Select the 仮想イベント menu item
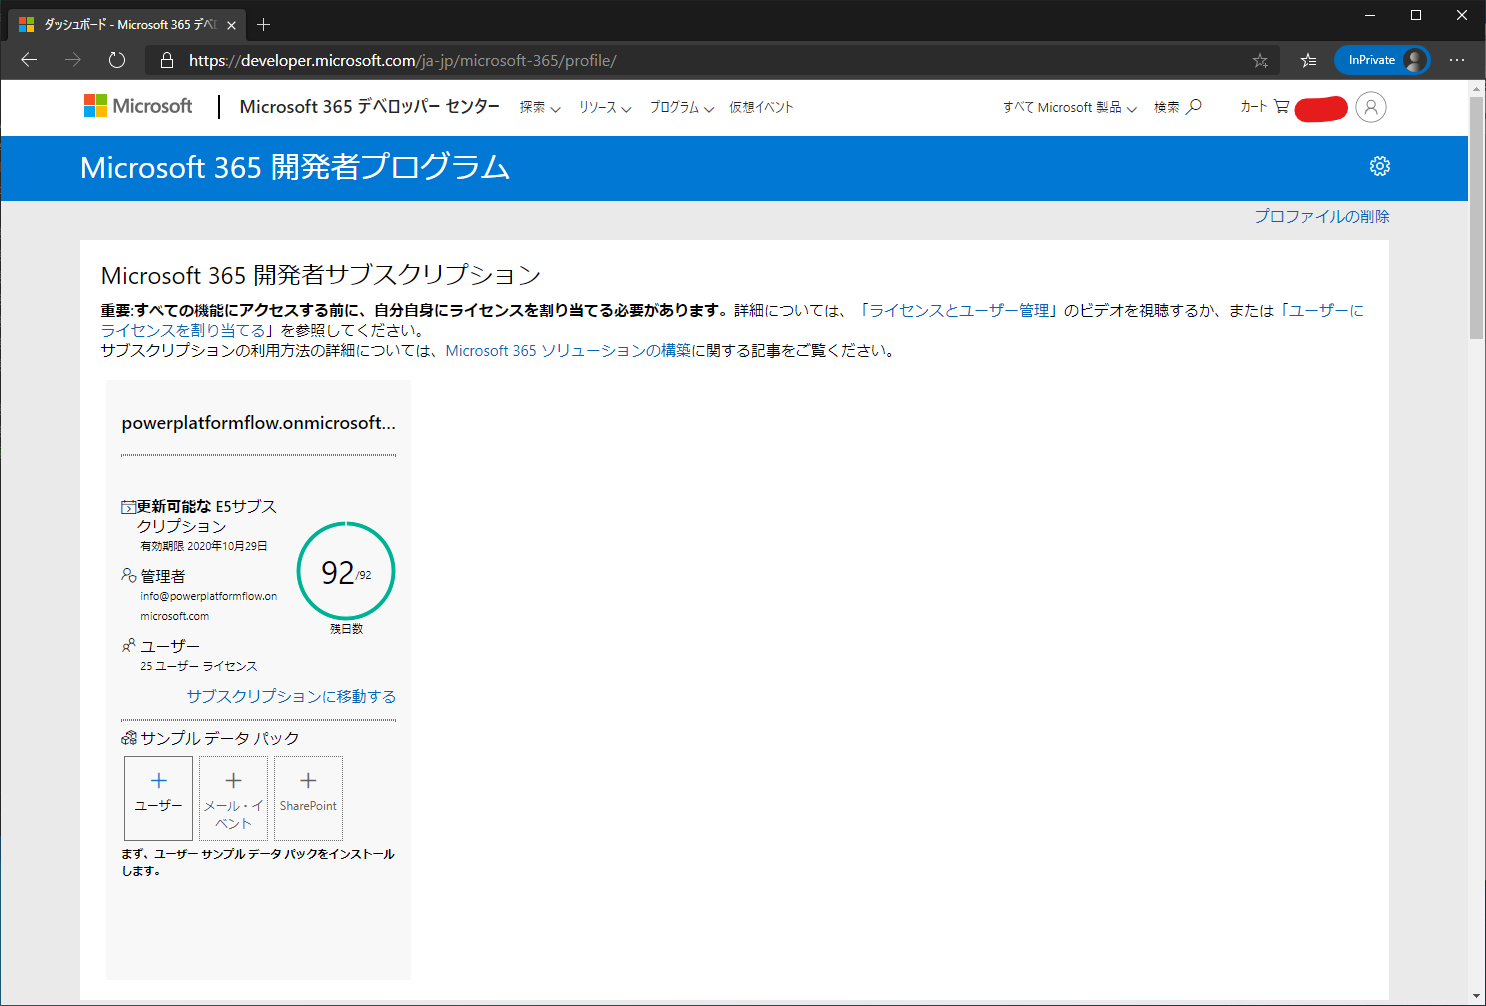Image resolution: width=1486 pixels, height=1006 pixels. tap(760, 108)
